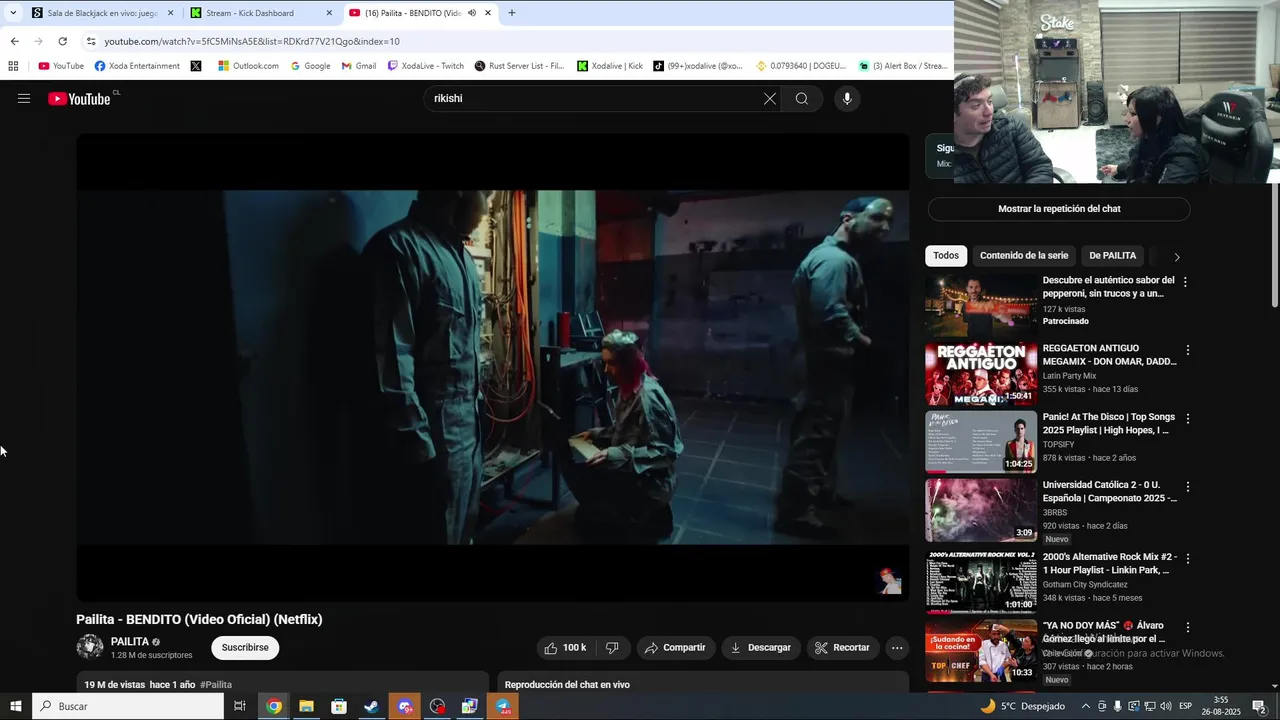Click Windows taskbar 'Buscar' search box
The image size is (1280, 720).
[128, 706]
